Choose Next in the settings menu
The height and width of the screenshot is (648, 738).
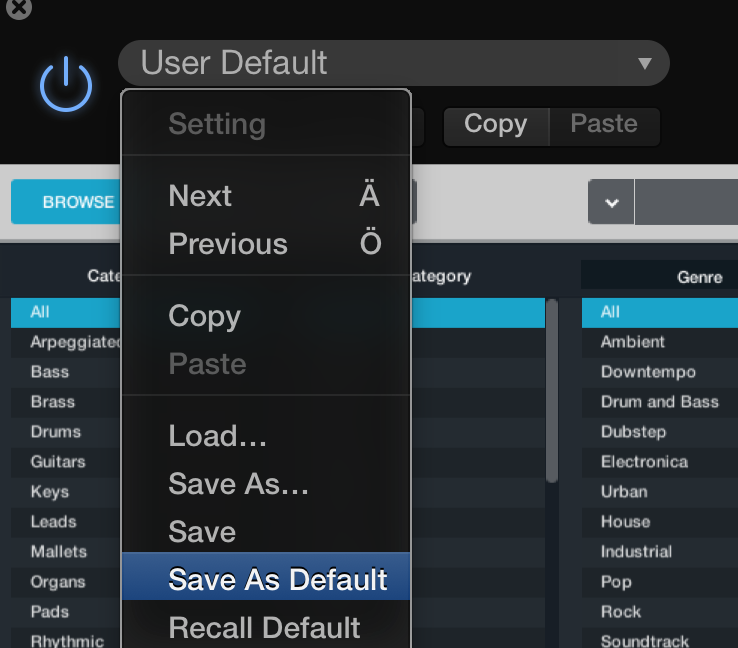pos(200,196)
